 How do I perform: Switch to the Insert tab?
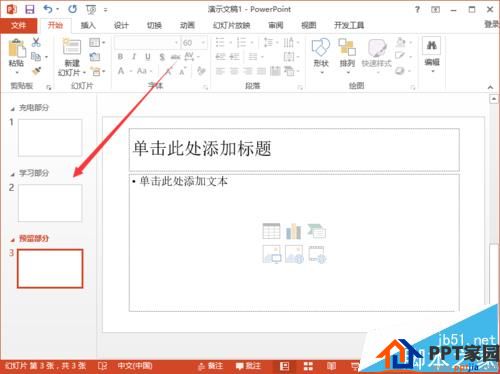[x=88, y=25]
